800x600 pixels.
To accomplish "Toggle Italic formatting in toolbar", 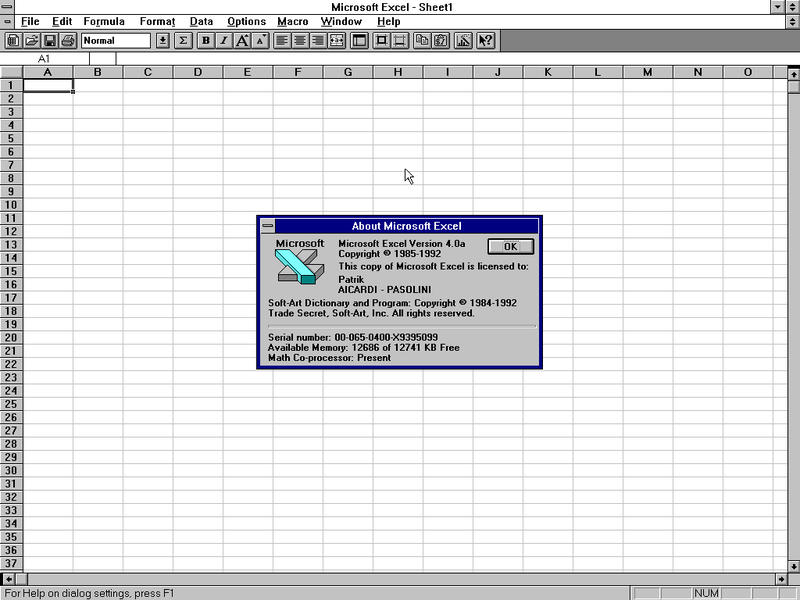I will [224, 41].
